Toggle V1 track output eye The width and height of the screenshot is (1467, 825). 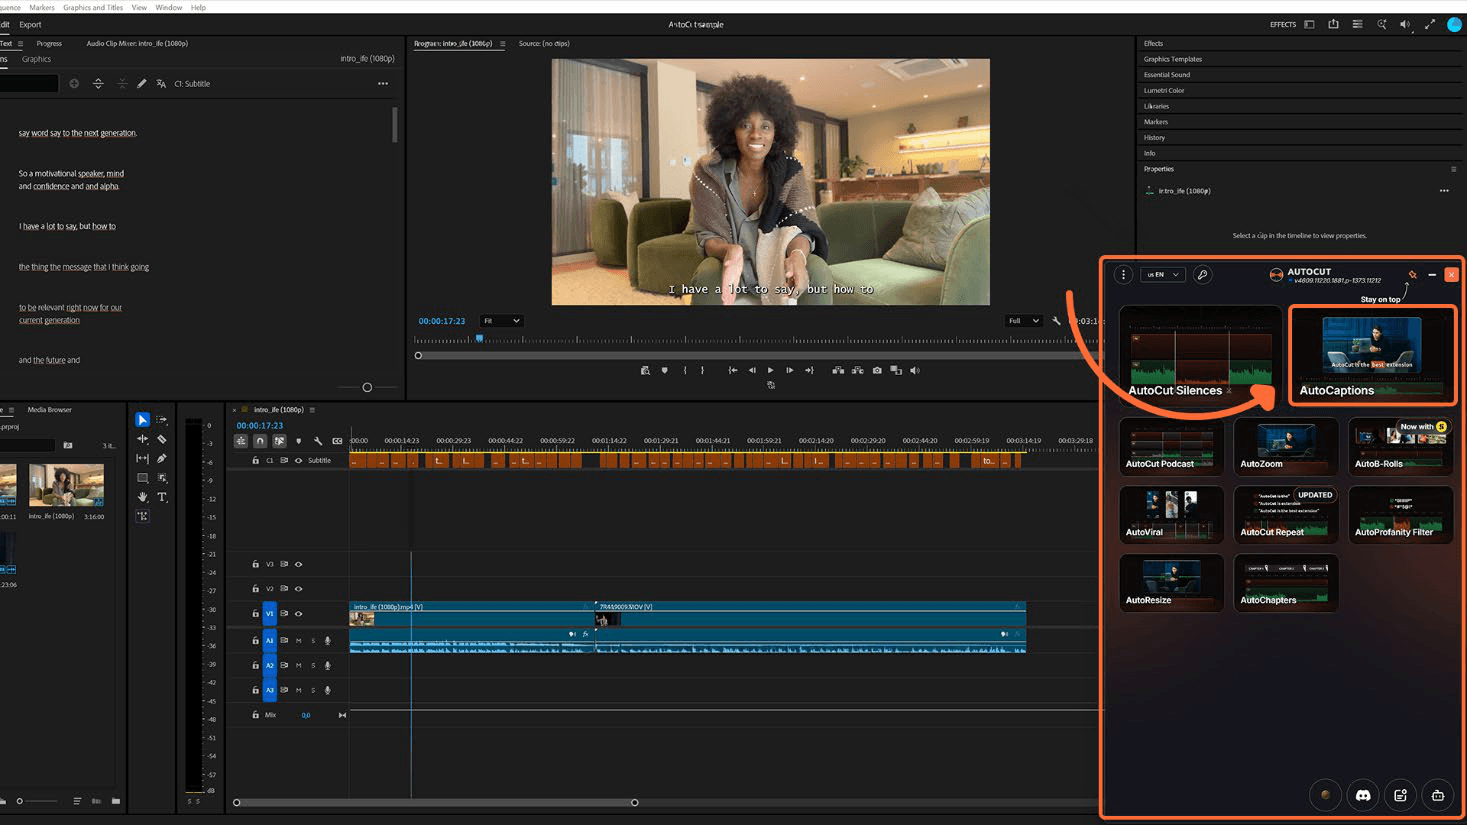tap(298, 614)
